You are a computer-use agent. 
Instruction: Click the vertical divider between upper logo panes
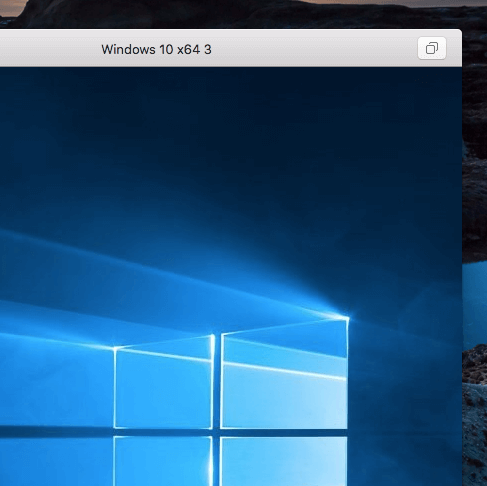tap(217, 382)
